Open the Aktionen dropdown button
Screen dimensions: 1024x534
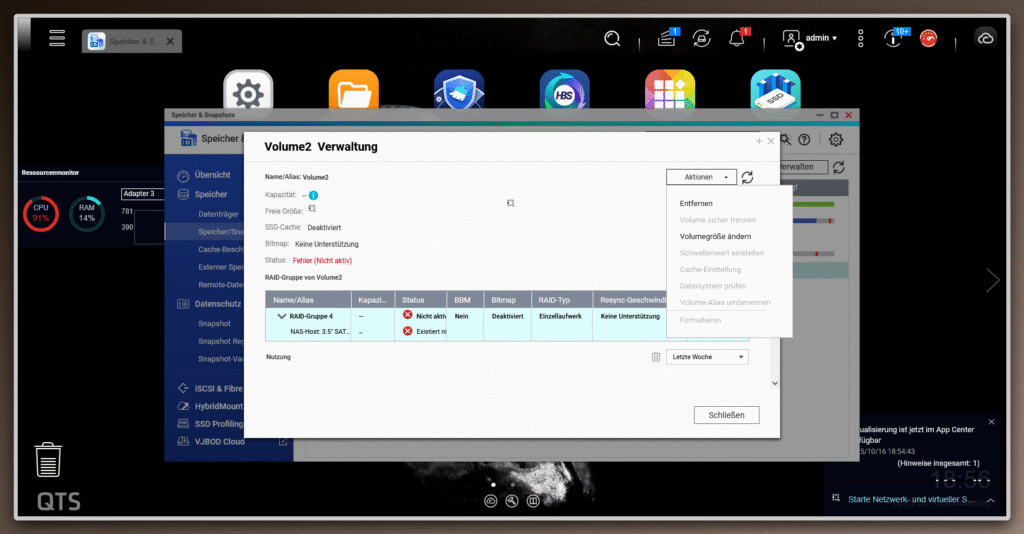702,177
